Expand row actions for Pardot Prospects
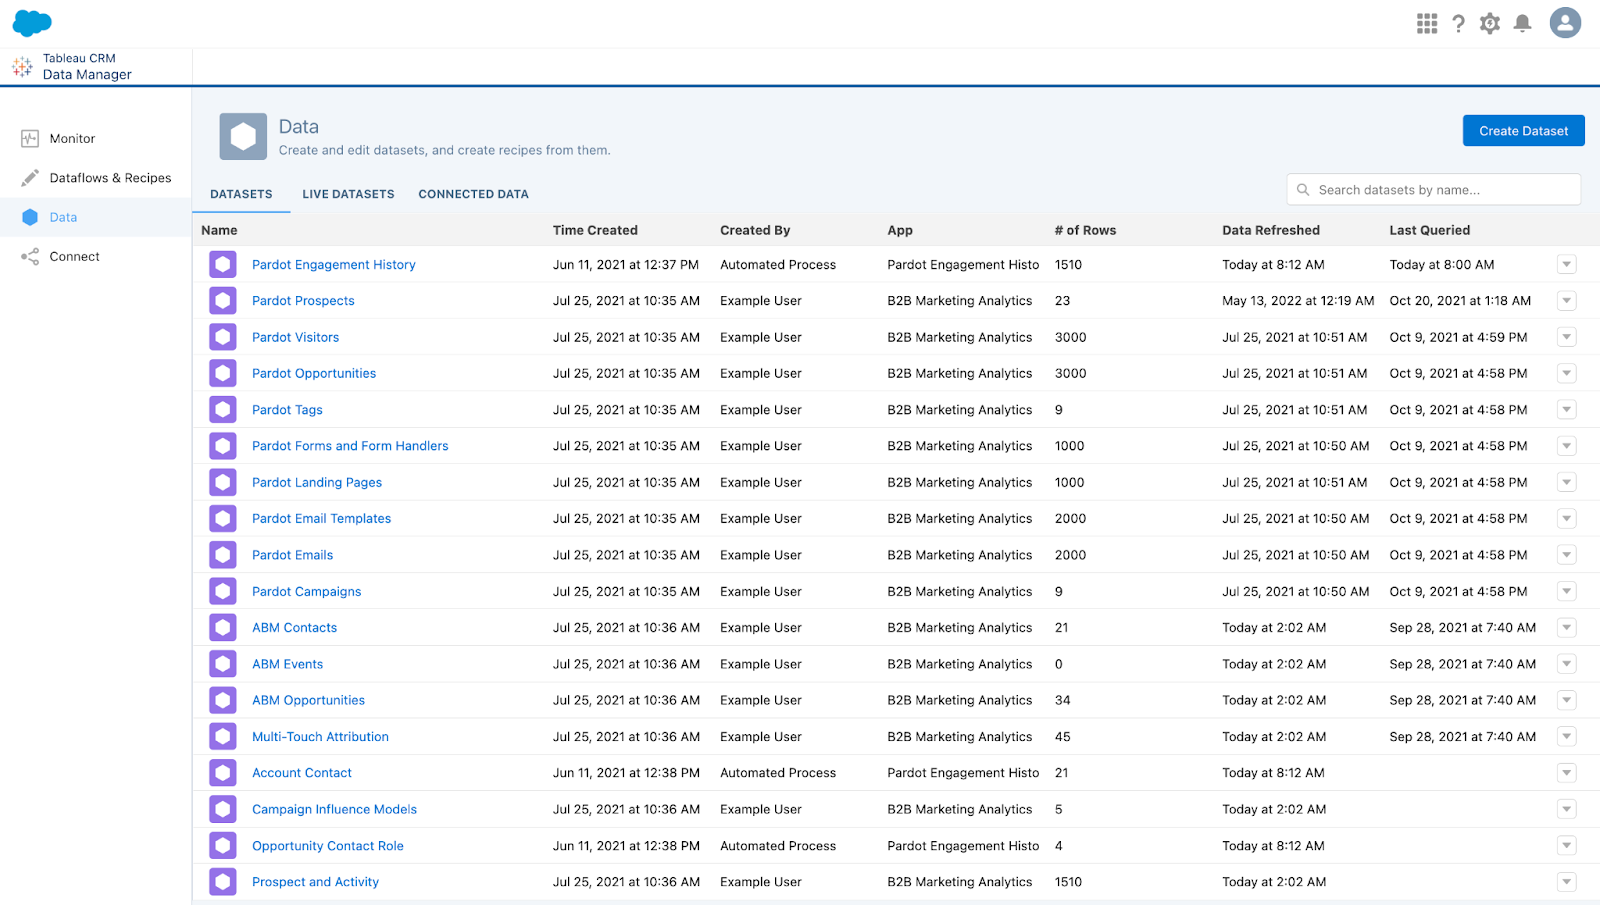The width and height of the screenshot is (1600, 905). 1567,301
